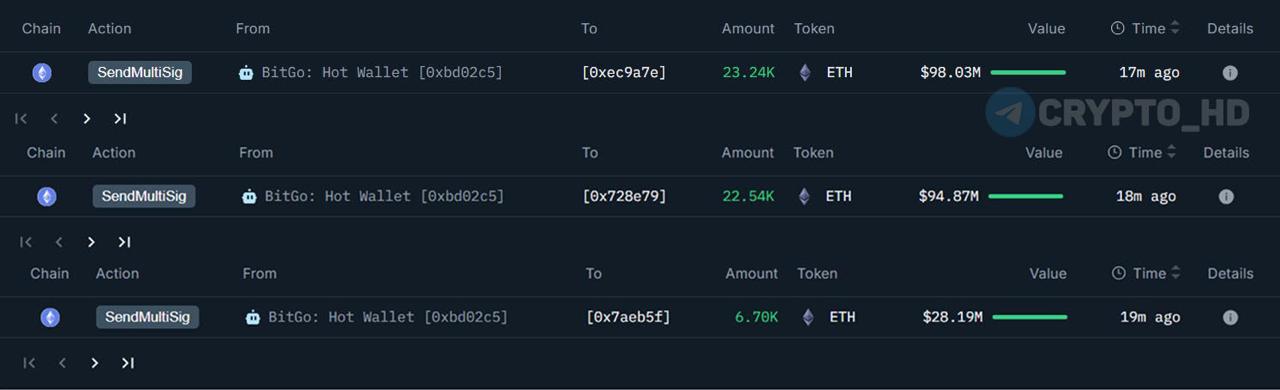This screenshot has width=1280, height=390.
Task: Sort second table by Time arrows
Action: coord(1171,153)
